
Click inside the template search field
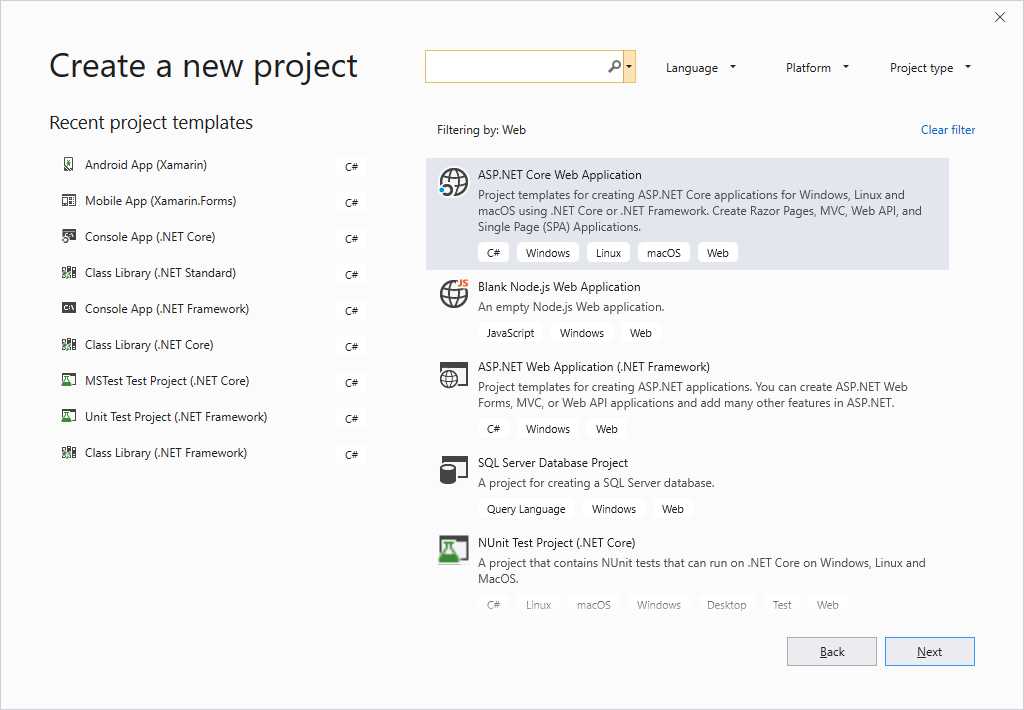(510, 65)
